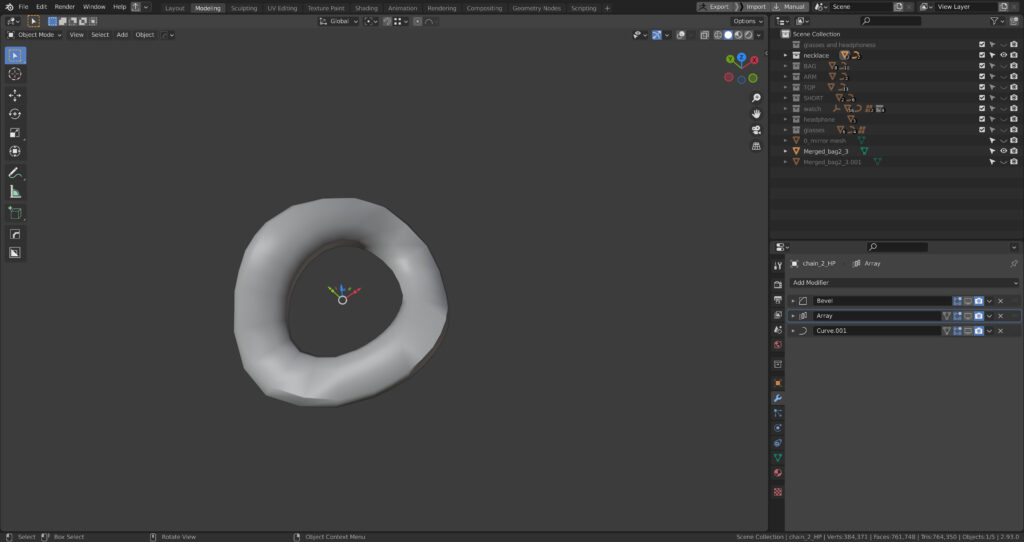Switch to the Sculpting workspace tab
The width and height of the screenshot is (1024, 542).
pyautogui.click(x=243, y=8)
